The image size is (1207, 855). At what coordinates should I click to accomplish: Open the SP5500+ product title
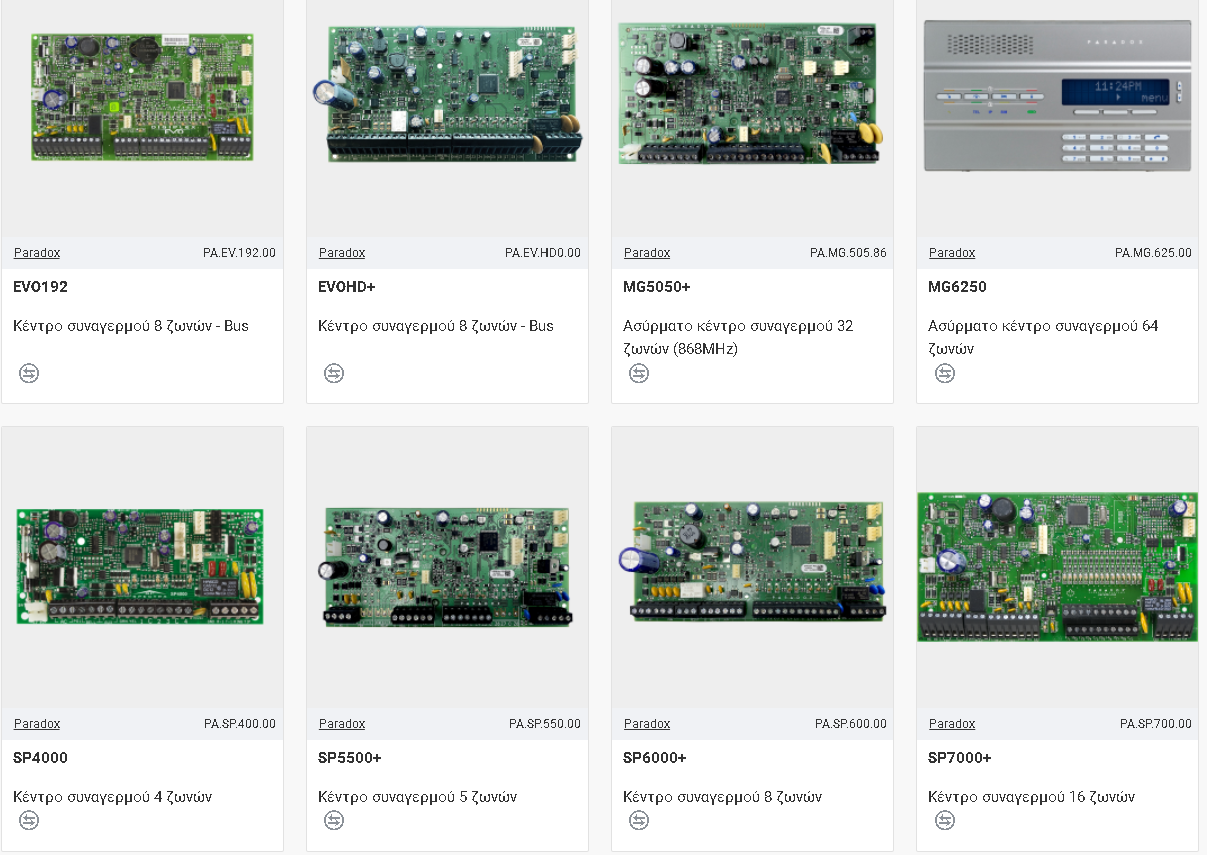coord(350,758)
